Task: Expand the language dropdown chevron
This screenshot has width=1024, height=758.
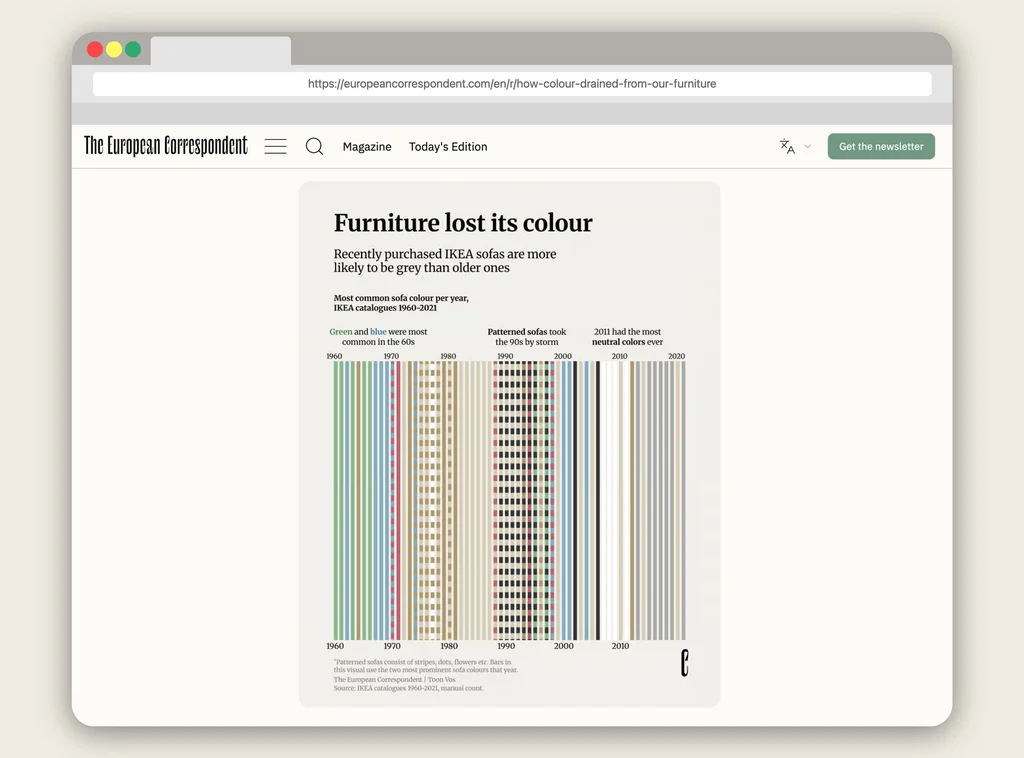Action: [808, 146]
